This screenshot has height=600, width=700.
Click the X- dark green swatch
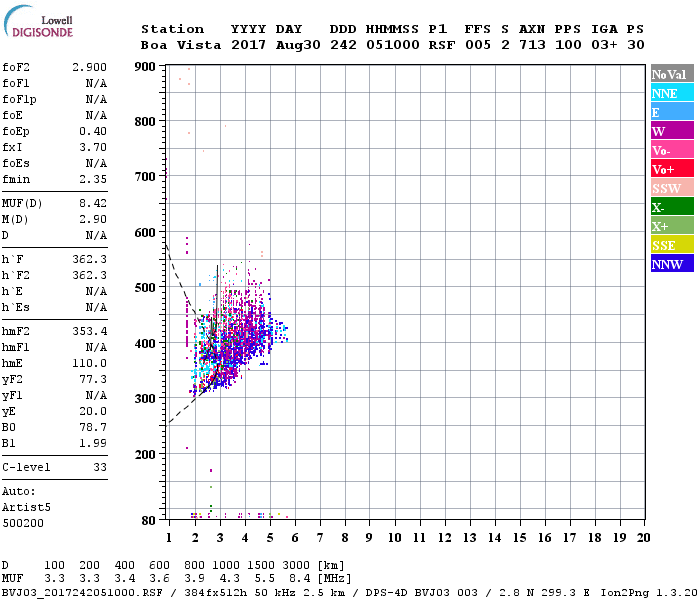[672, 207]
